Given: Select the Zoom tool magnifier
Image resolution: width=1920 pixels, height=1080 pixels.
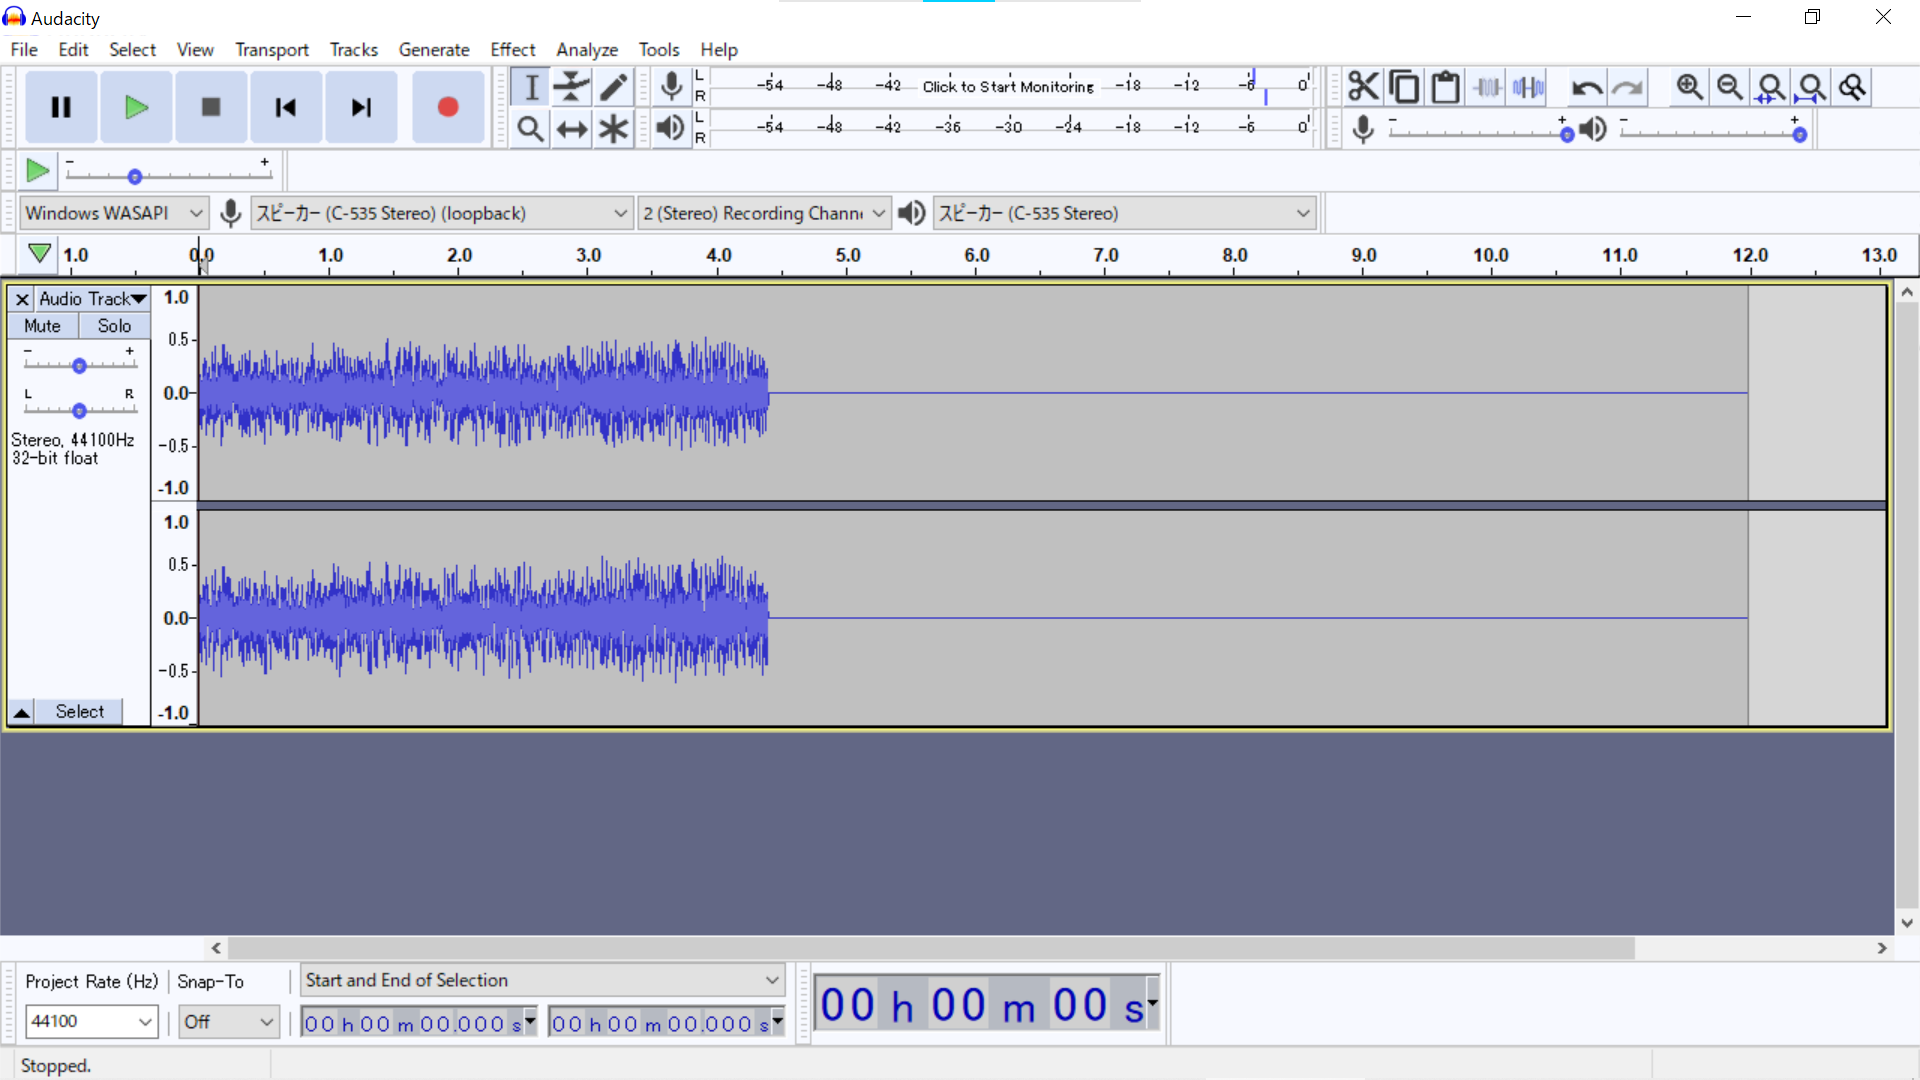Looking at the screenshot, I should [531, 129].
